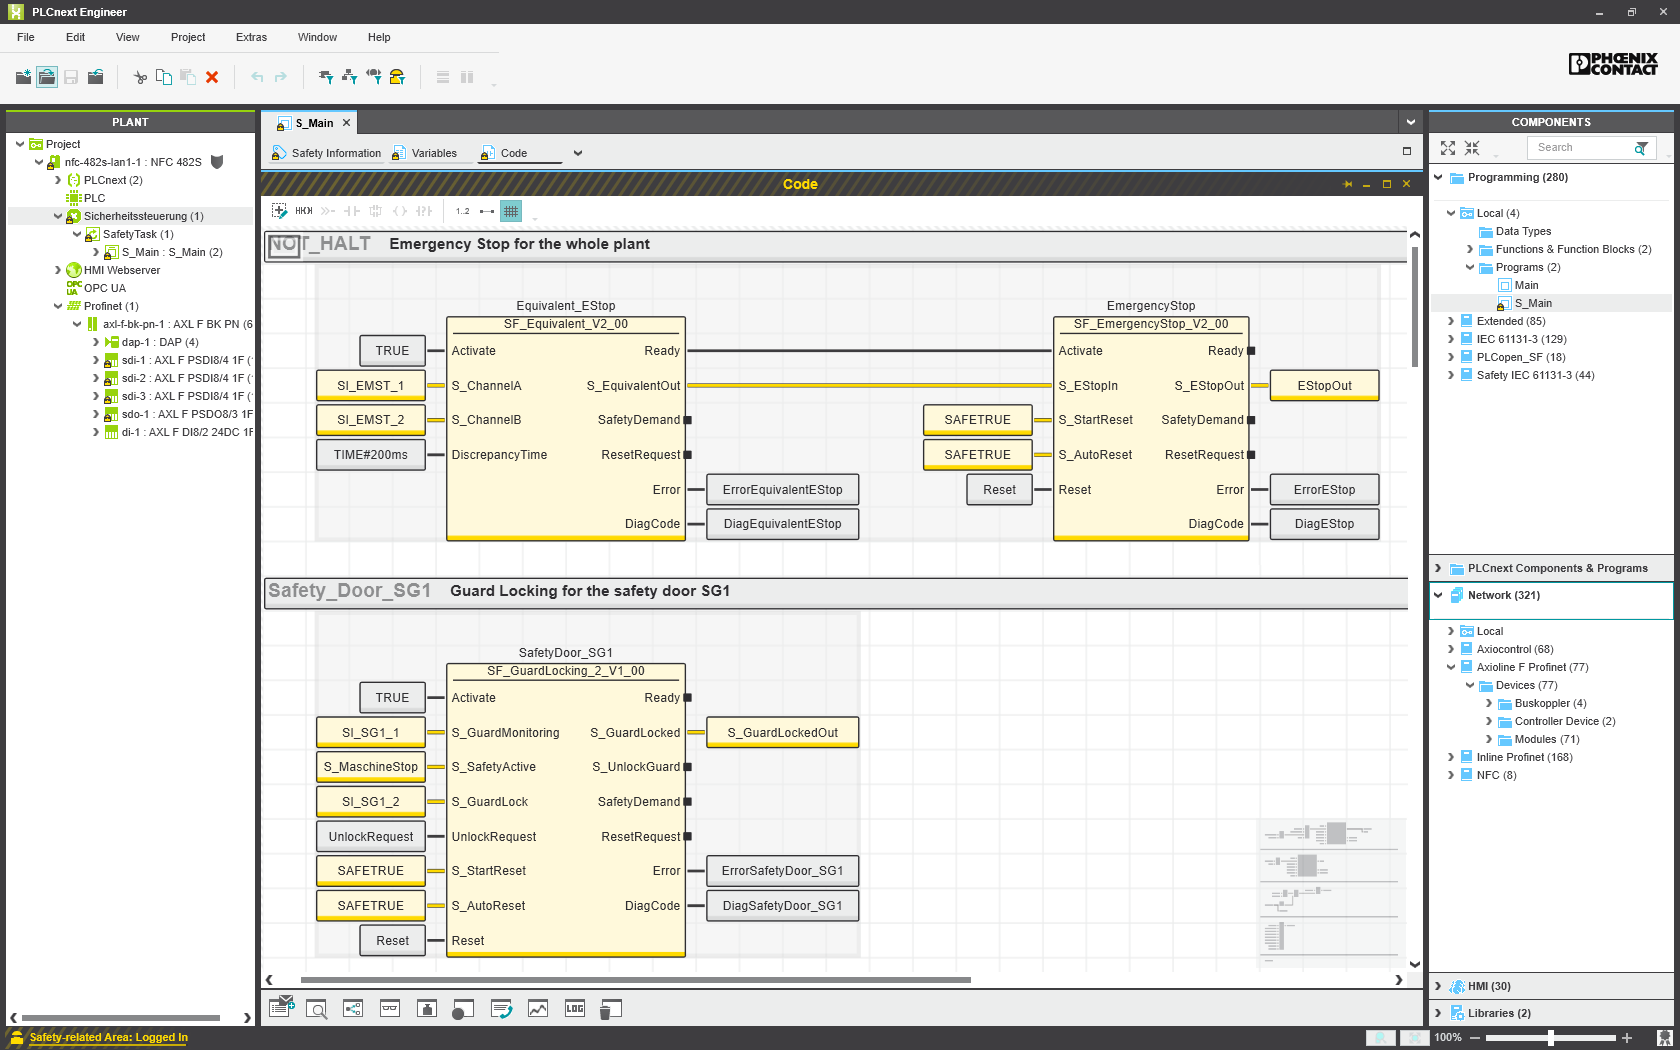Select the edit/insert tool in the Code toolbar
This screenshot has height=1050, width=1680.
tap(279, 210)
